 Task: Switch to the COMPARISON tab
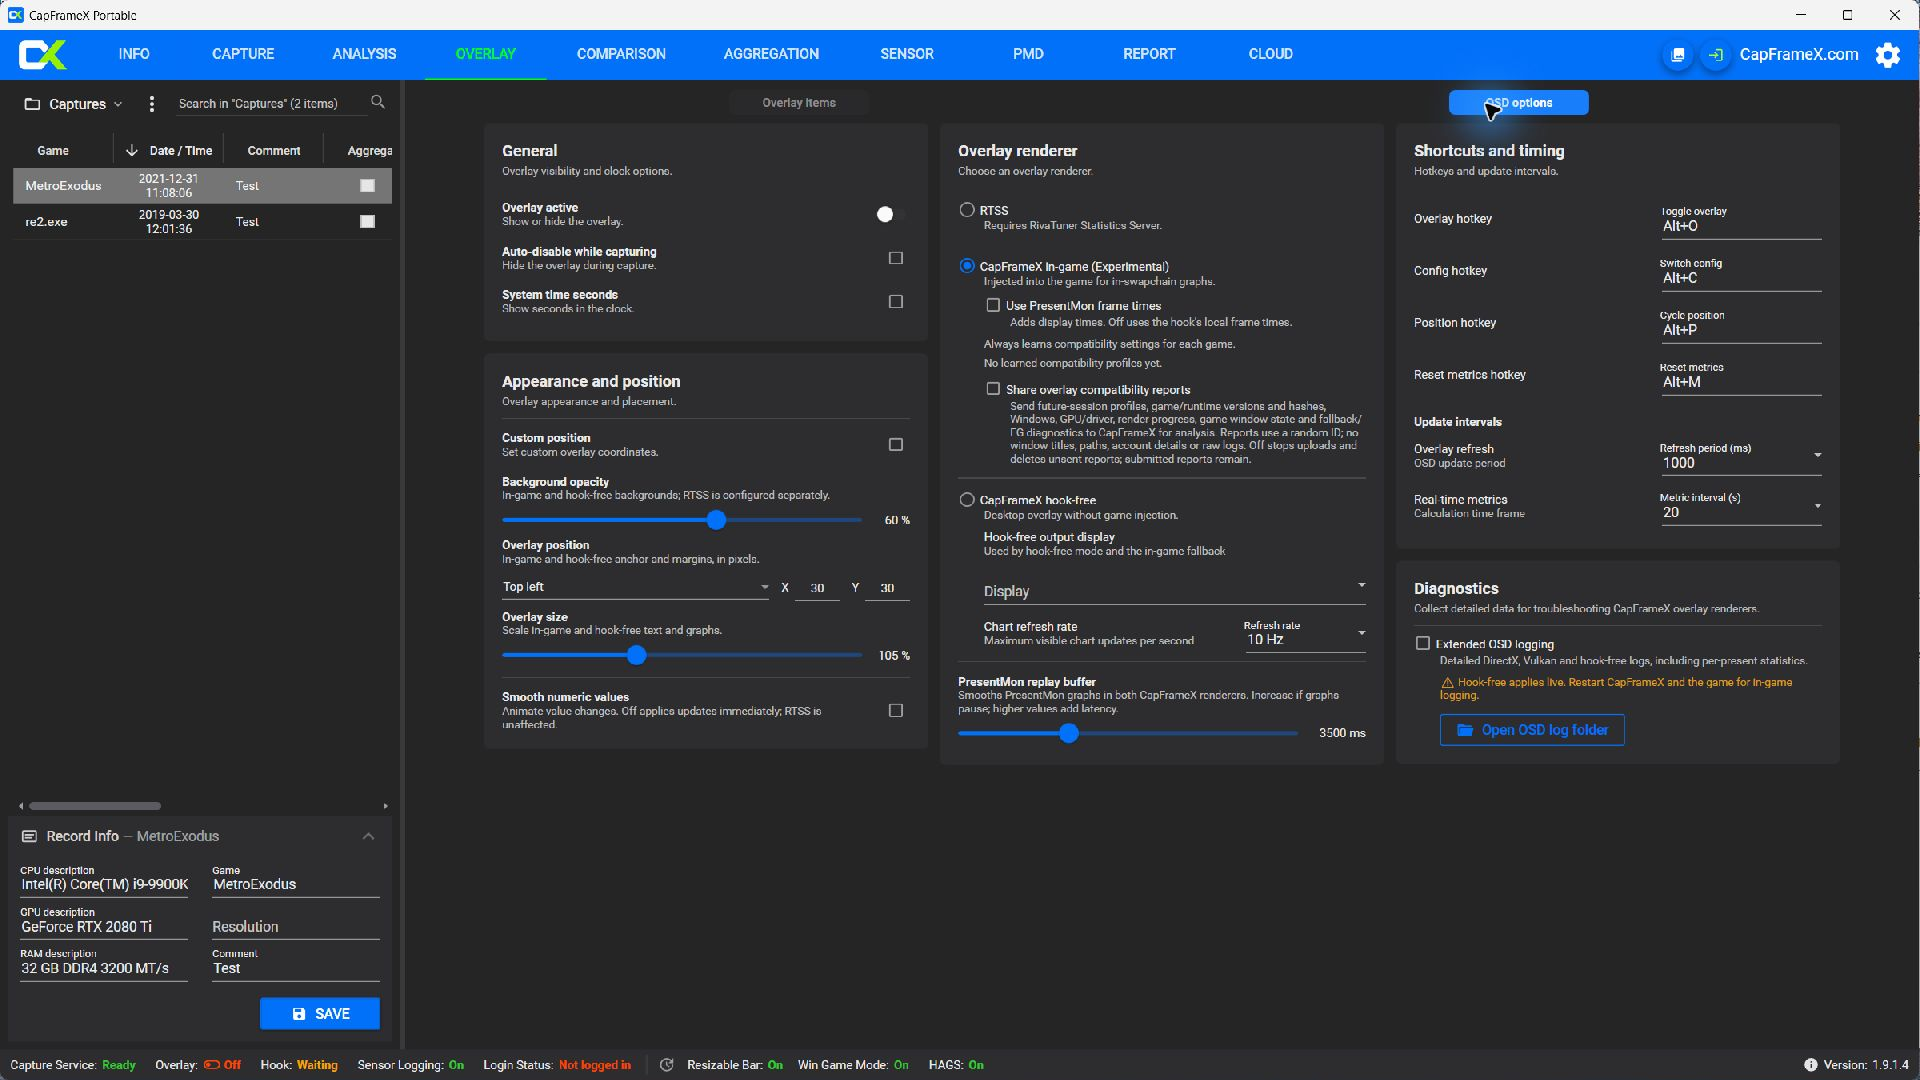(621, 54)
